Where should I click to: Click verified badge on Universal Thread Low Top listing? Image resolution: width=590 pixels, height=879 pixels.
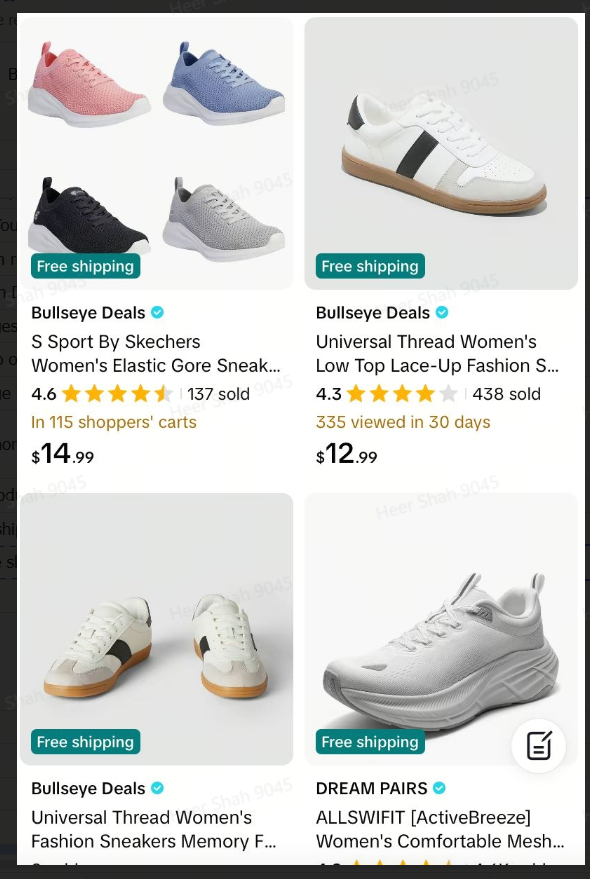click(442, 313)
